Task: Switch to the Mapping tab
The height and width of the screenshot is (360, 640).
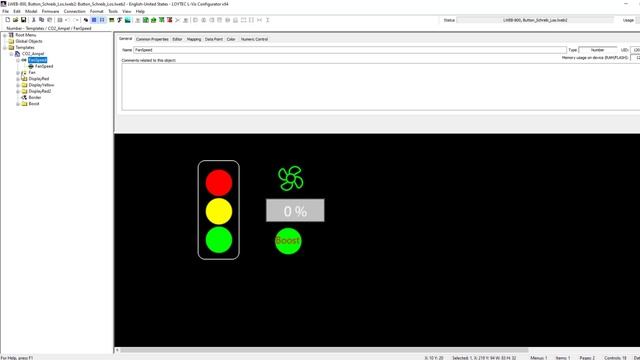Action: click(x=194, y=39)
